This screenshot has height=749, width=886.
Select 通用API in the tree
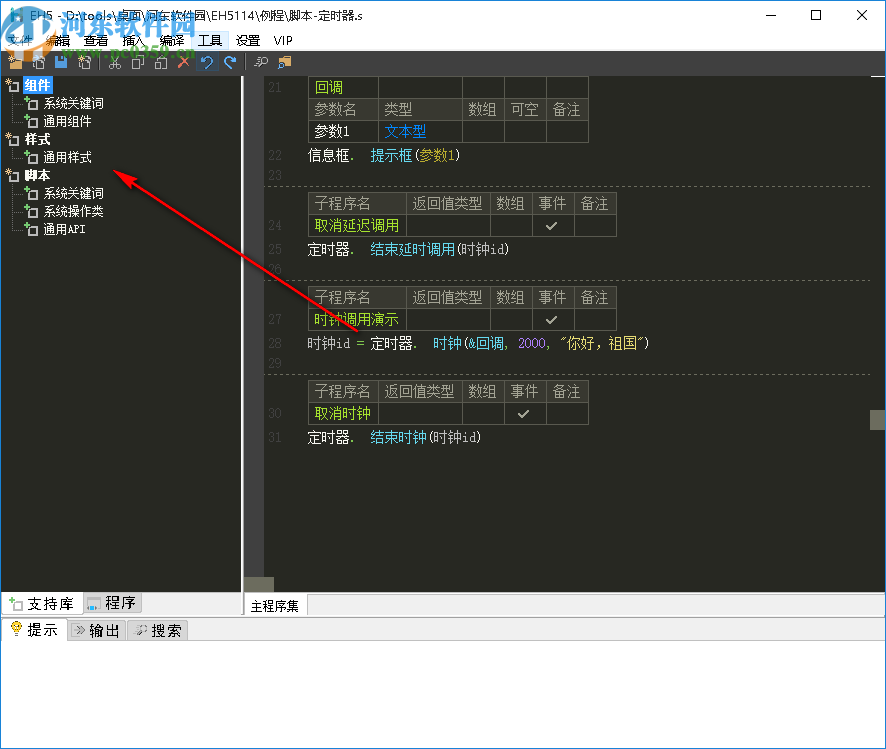tap(64, 229)
